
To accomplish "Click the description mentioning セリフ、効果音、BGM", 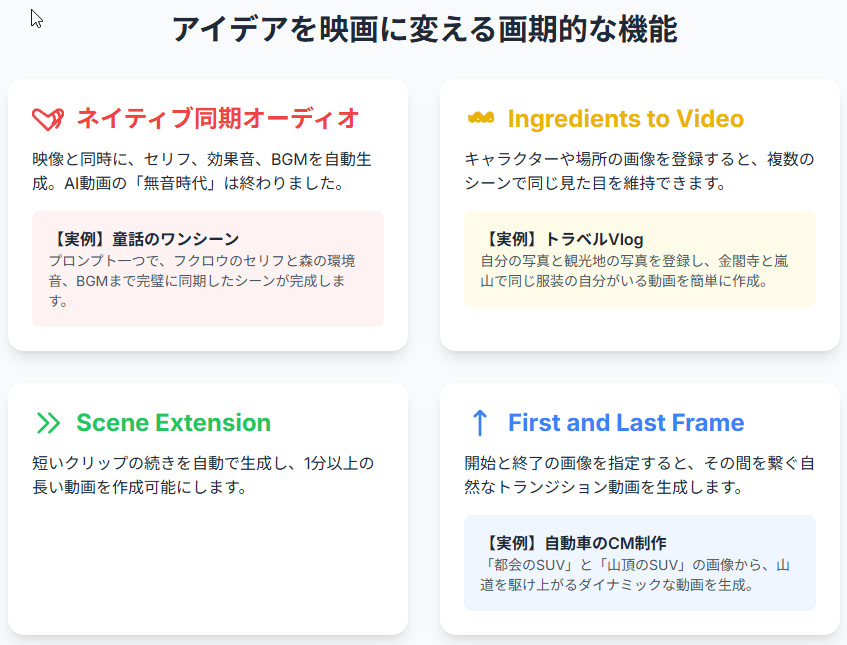I will point(202,171).
